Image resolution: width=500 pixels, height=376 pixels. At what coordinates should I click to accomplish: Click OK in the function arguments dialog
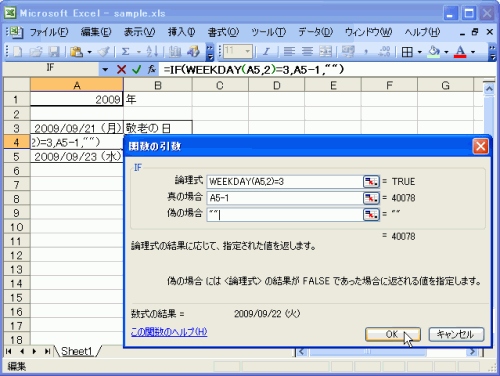[393, 334]
